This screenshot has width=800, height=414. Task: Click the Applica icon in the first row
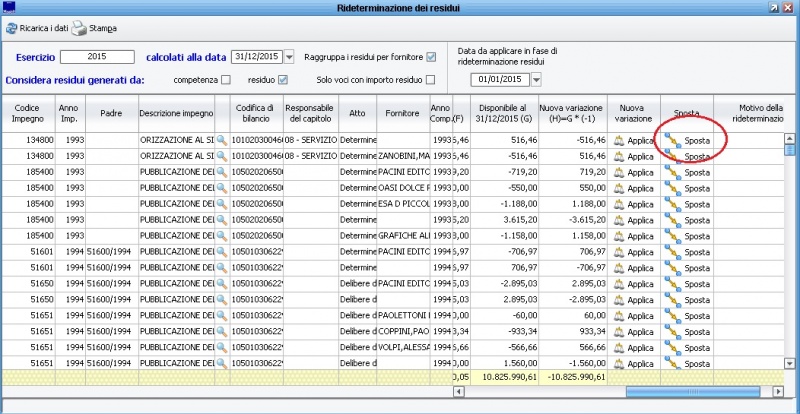619,141
